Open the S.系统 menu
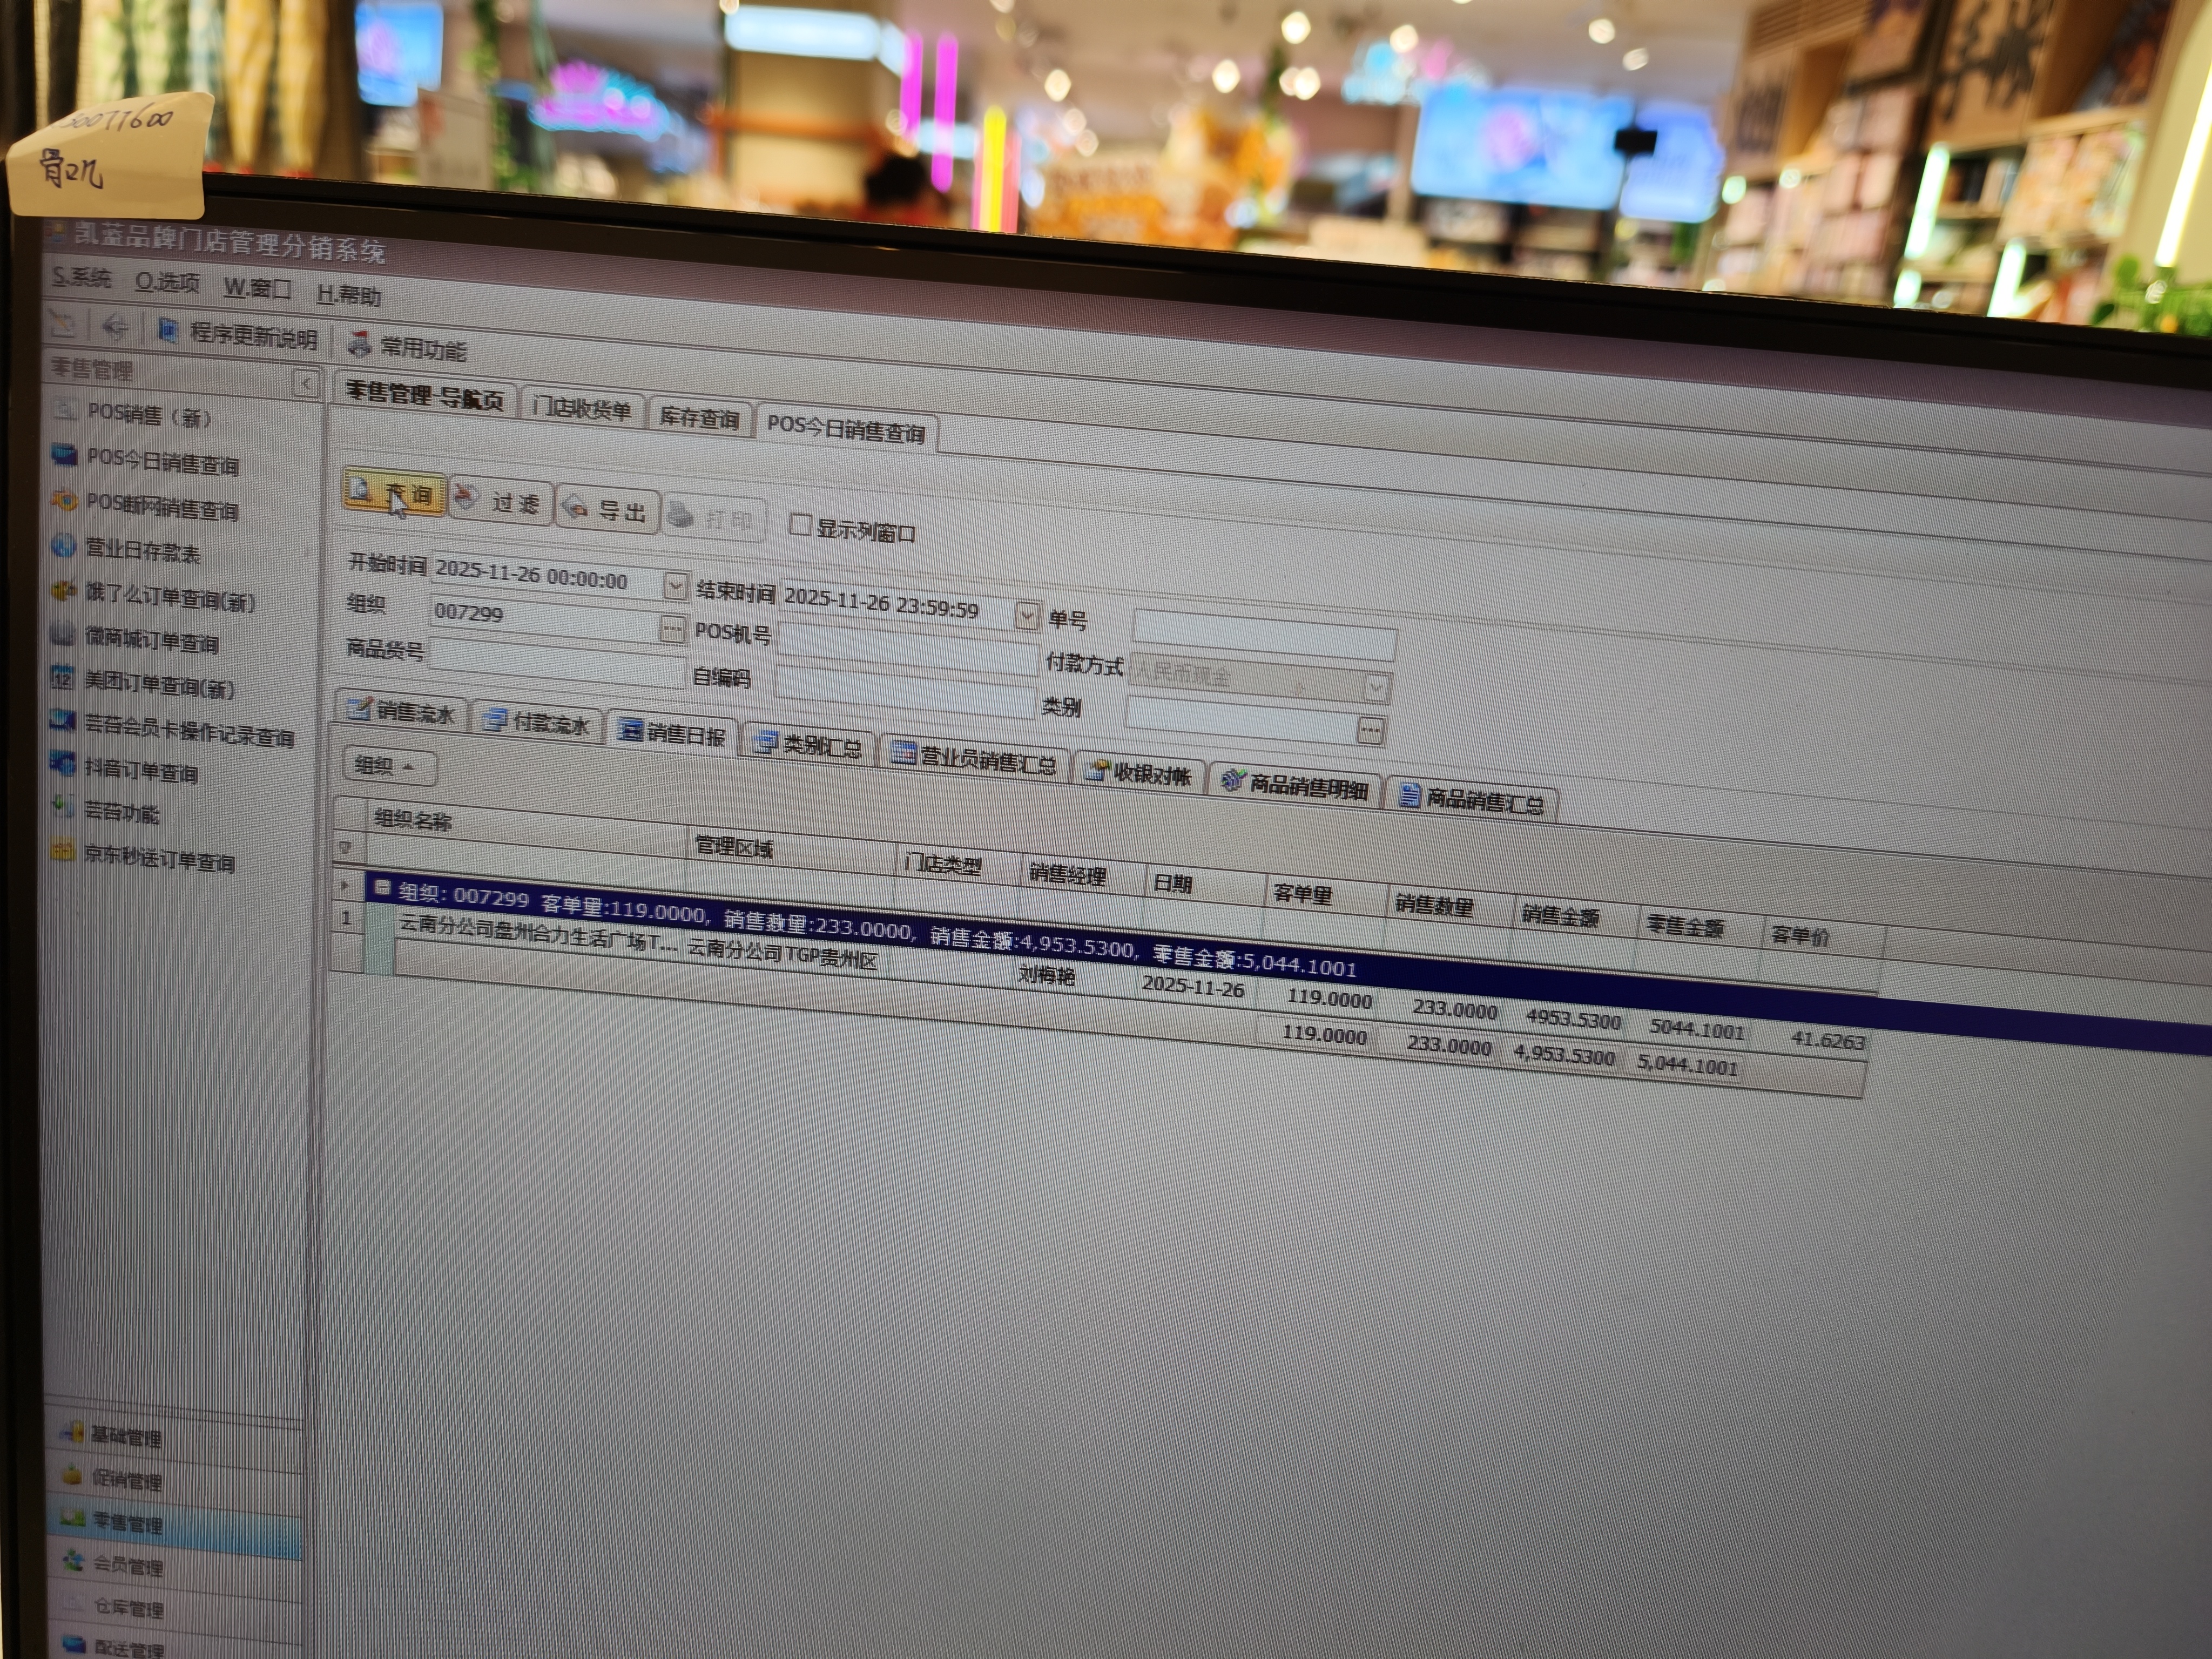Screen dimensions: 2212x1659 [82, 278]
